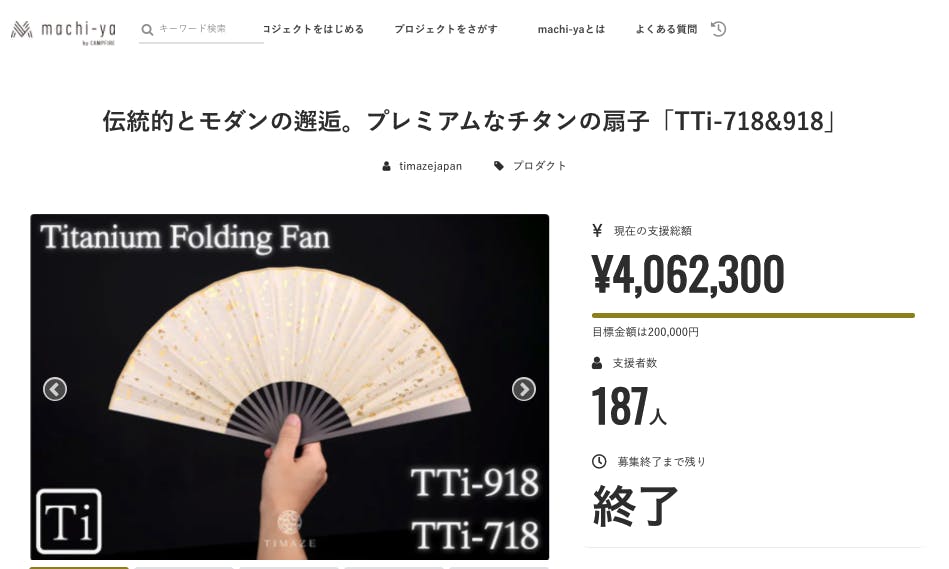Click the clock icon beside 募集終了まで残り
Image resolution: width=949 pixels, height=569 pixels.
(x=599, y=461)
